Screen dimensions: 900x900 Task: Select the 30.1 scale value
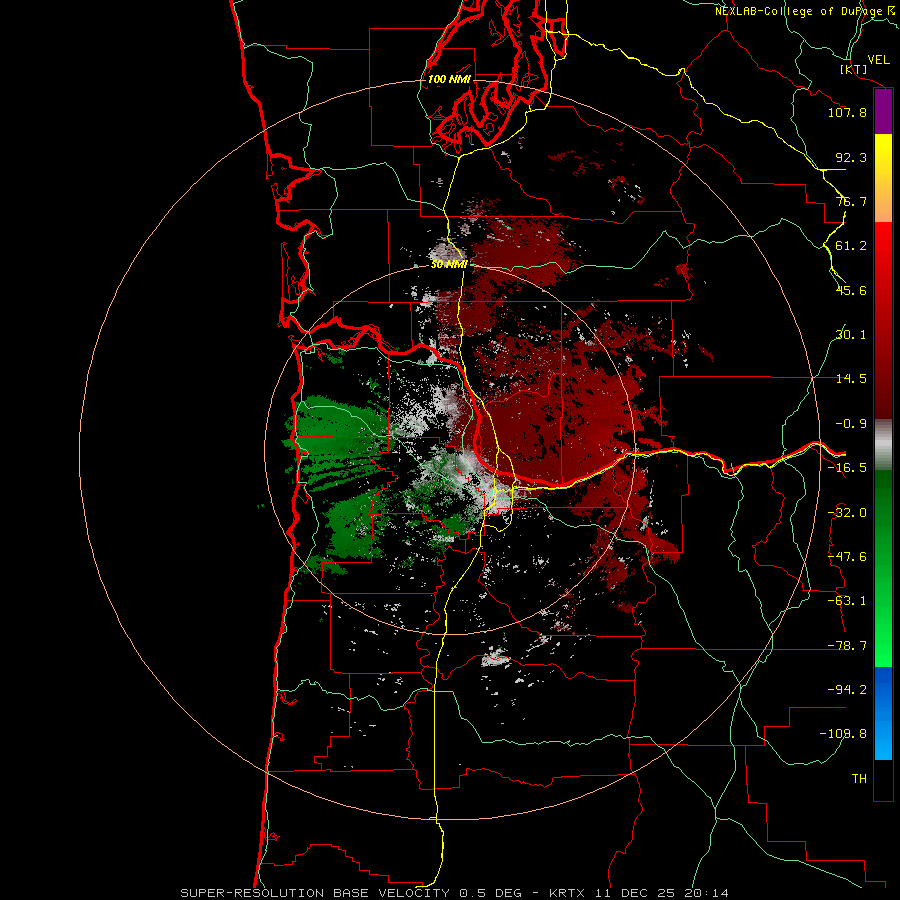[x=851, y=335]
